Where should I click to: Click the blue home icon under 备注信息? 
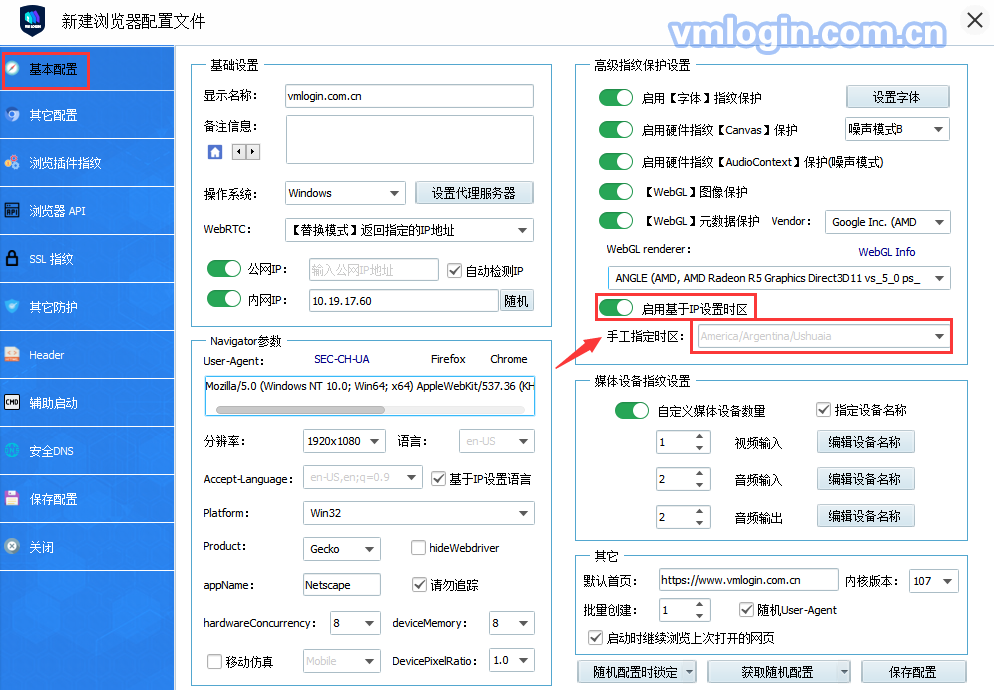[x=215, y=152]
